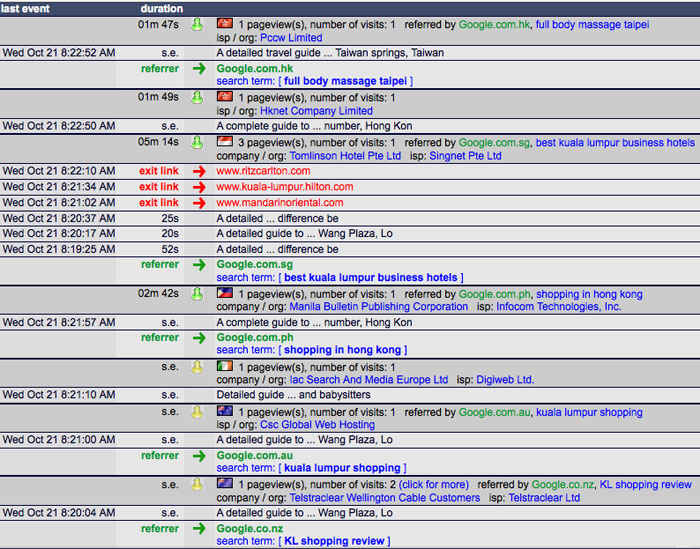Open the bracketed "full body massage taipei" search term
This screenshot has width=700, height=549.
(x=347, y=81)
